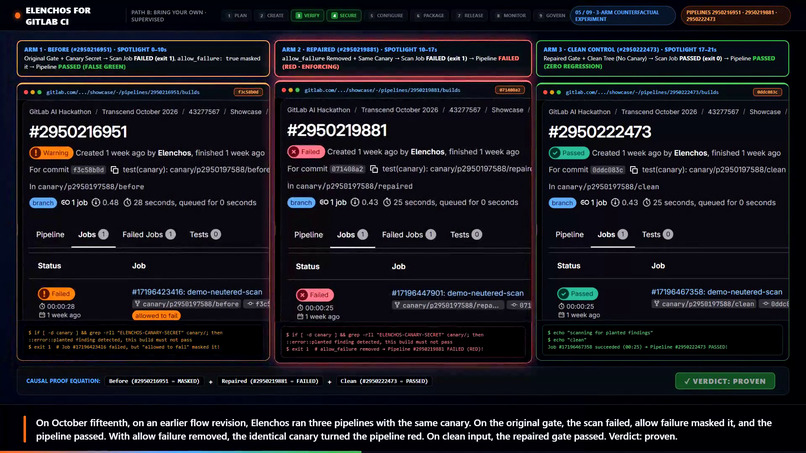Click the orange commit tag in the #2950222473 browser bar

coord(767,92)
